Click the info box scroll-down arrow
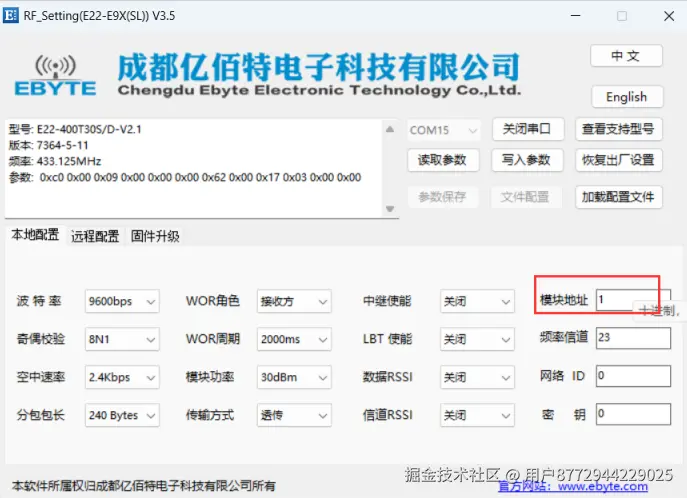Screen dimensions: 687x498 click(x=390, y=209)
